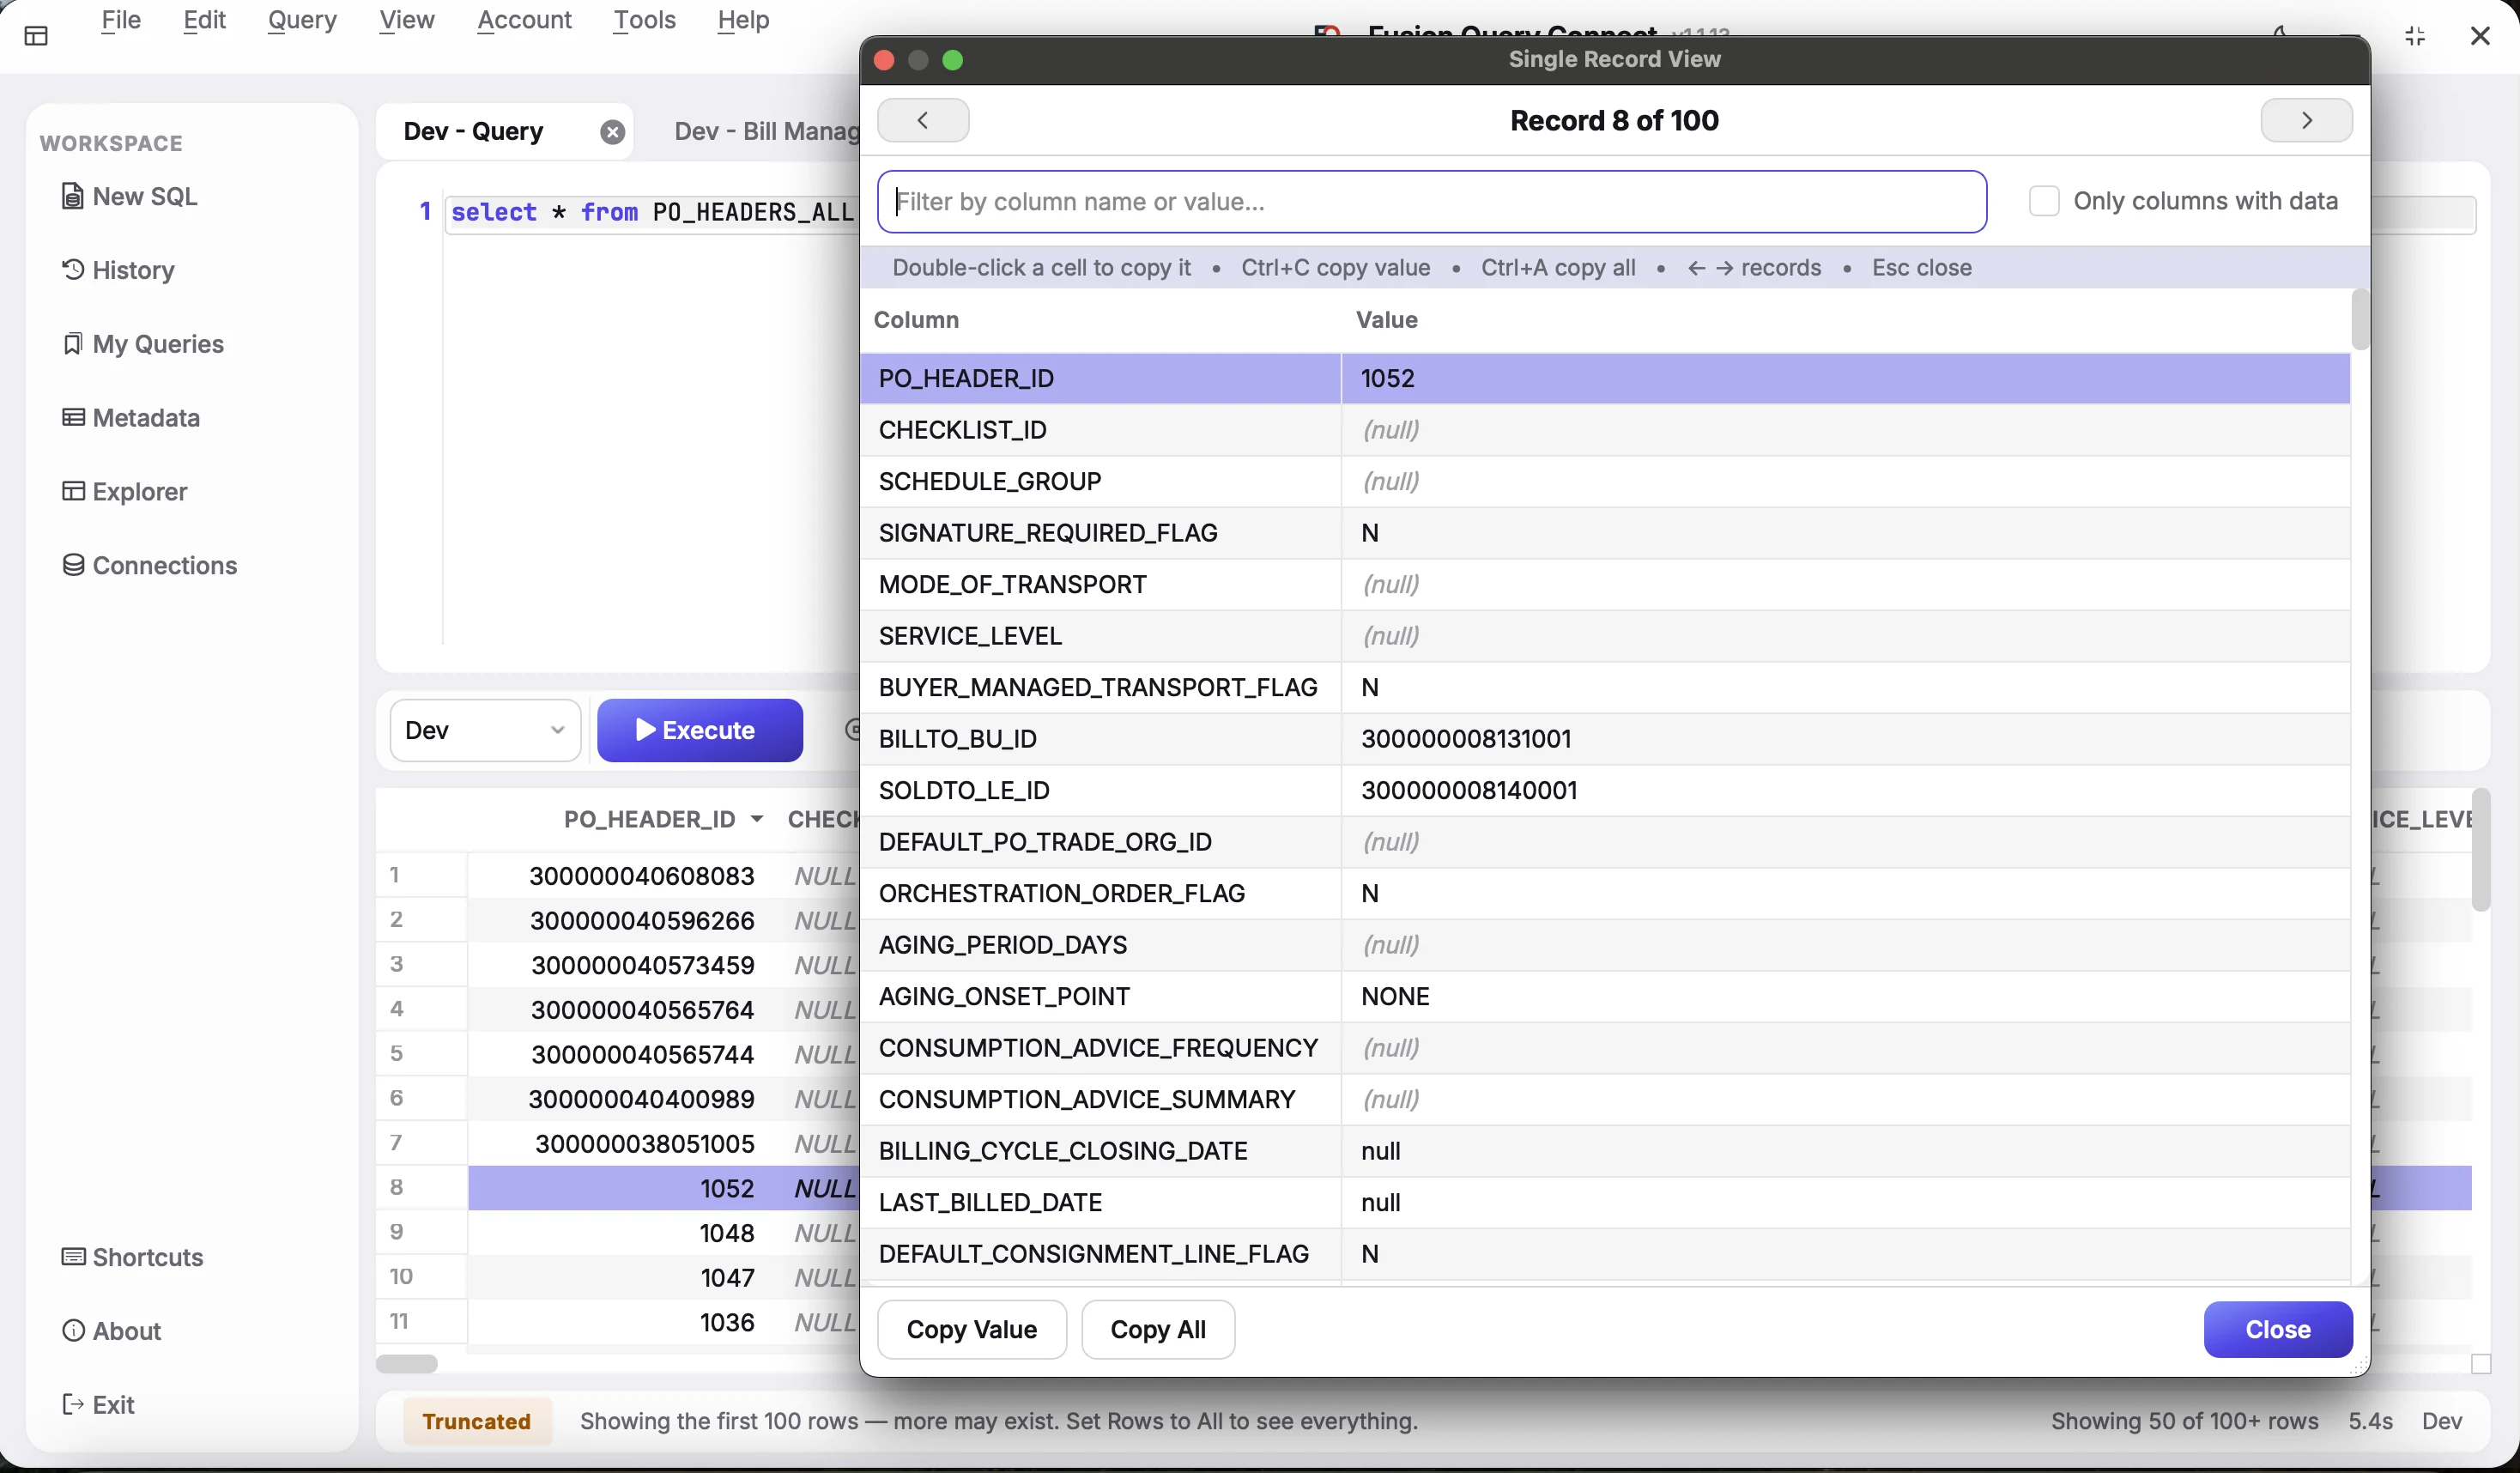Click Exit in the sidebar

98,1405
